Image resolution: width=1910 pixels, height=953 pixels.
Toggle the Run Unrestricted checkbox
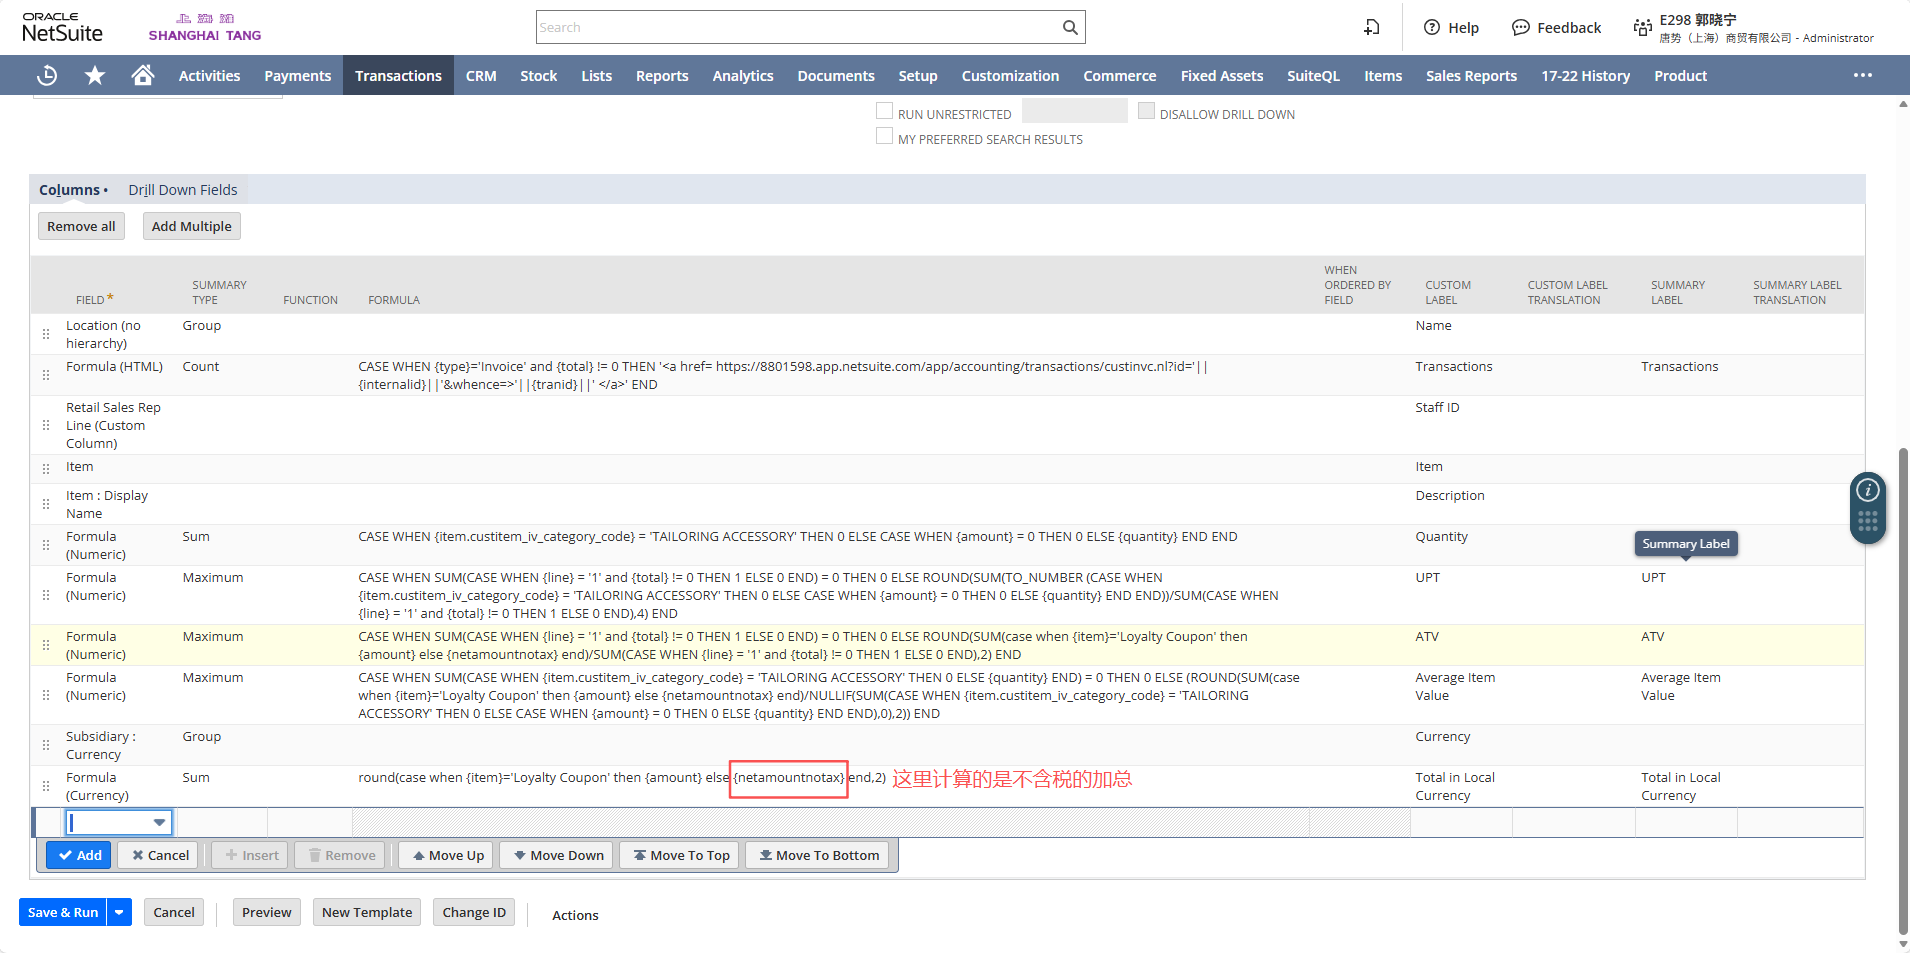coord(884,111)
